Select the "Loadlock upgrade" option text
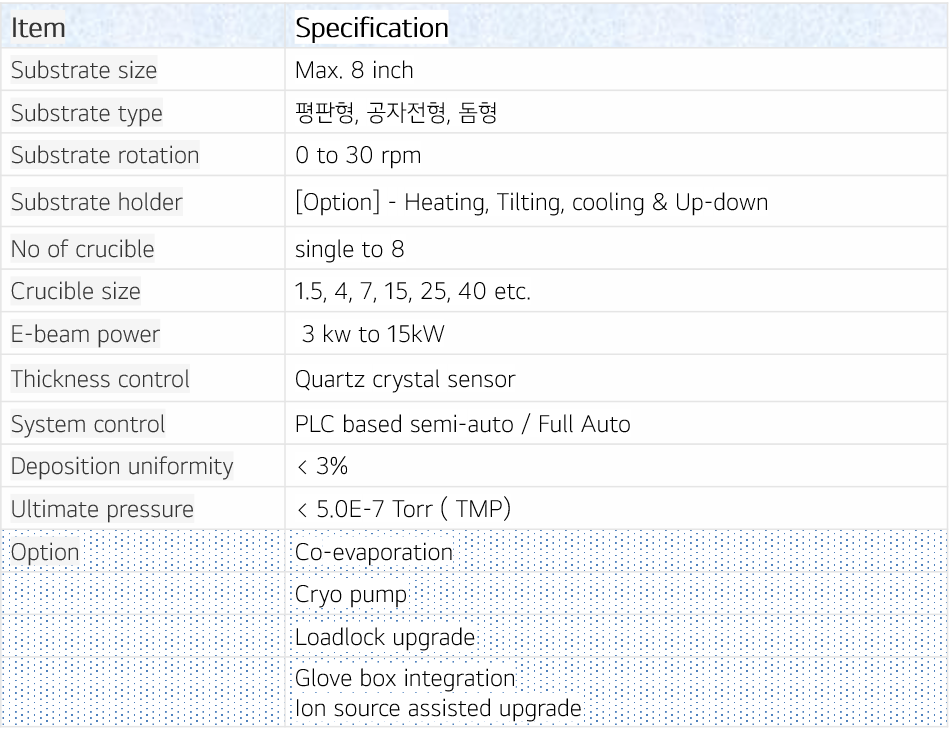The height and width of the screenshot is (737, 950). (x=385, y=637)
